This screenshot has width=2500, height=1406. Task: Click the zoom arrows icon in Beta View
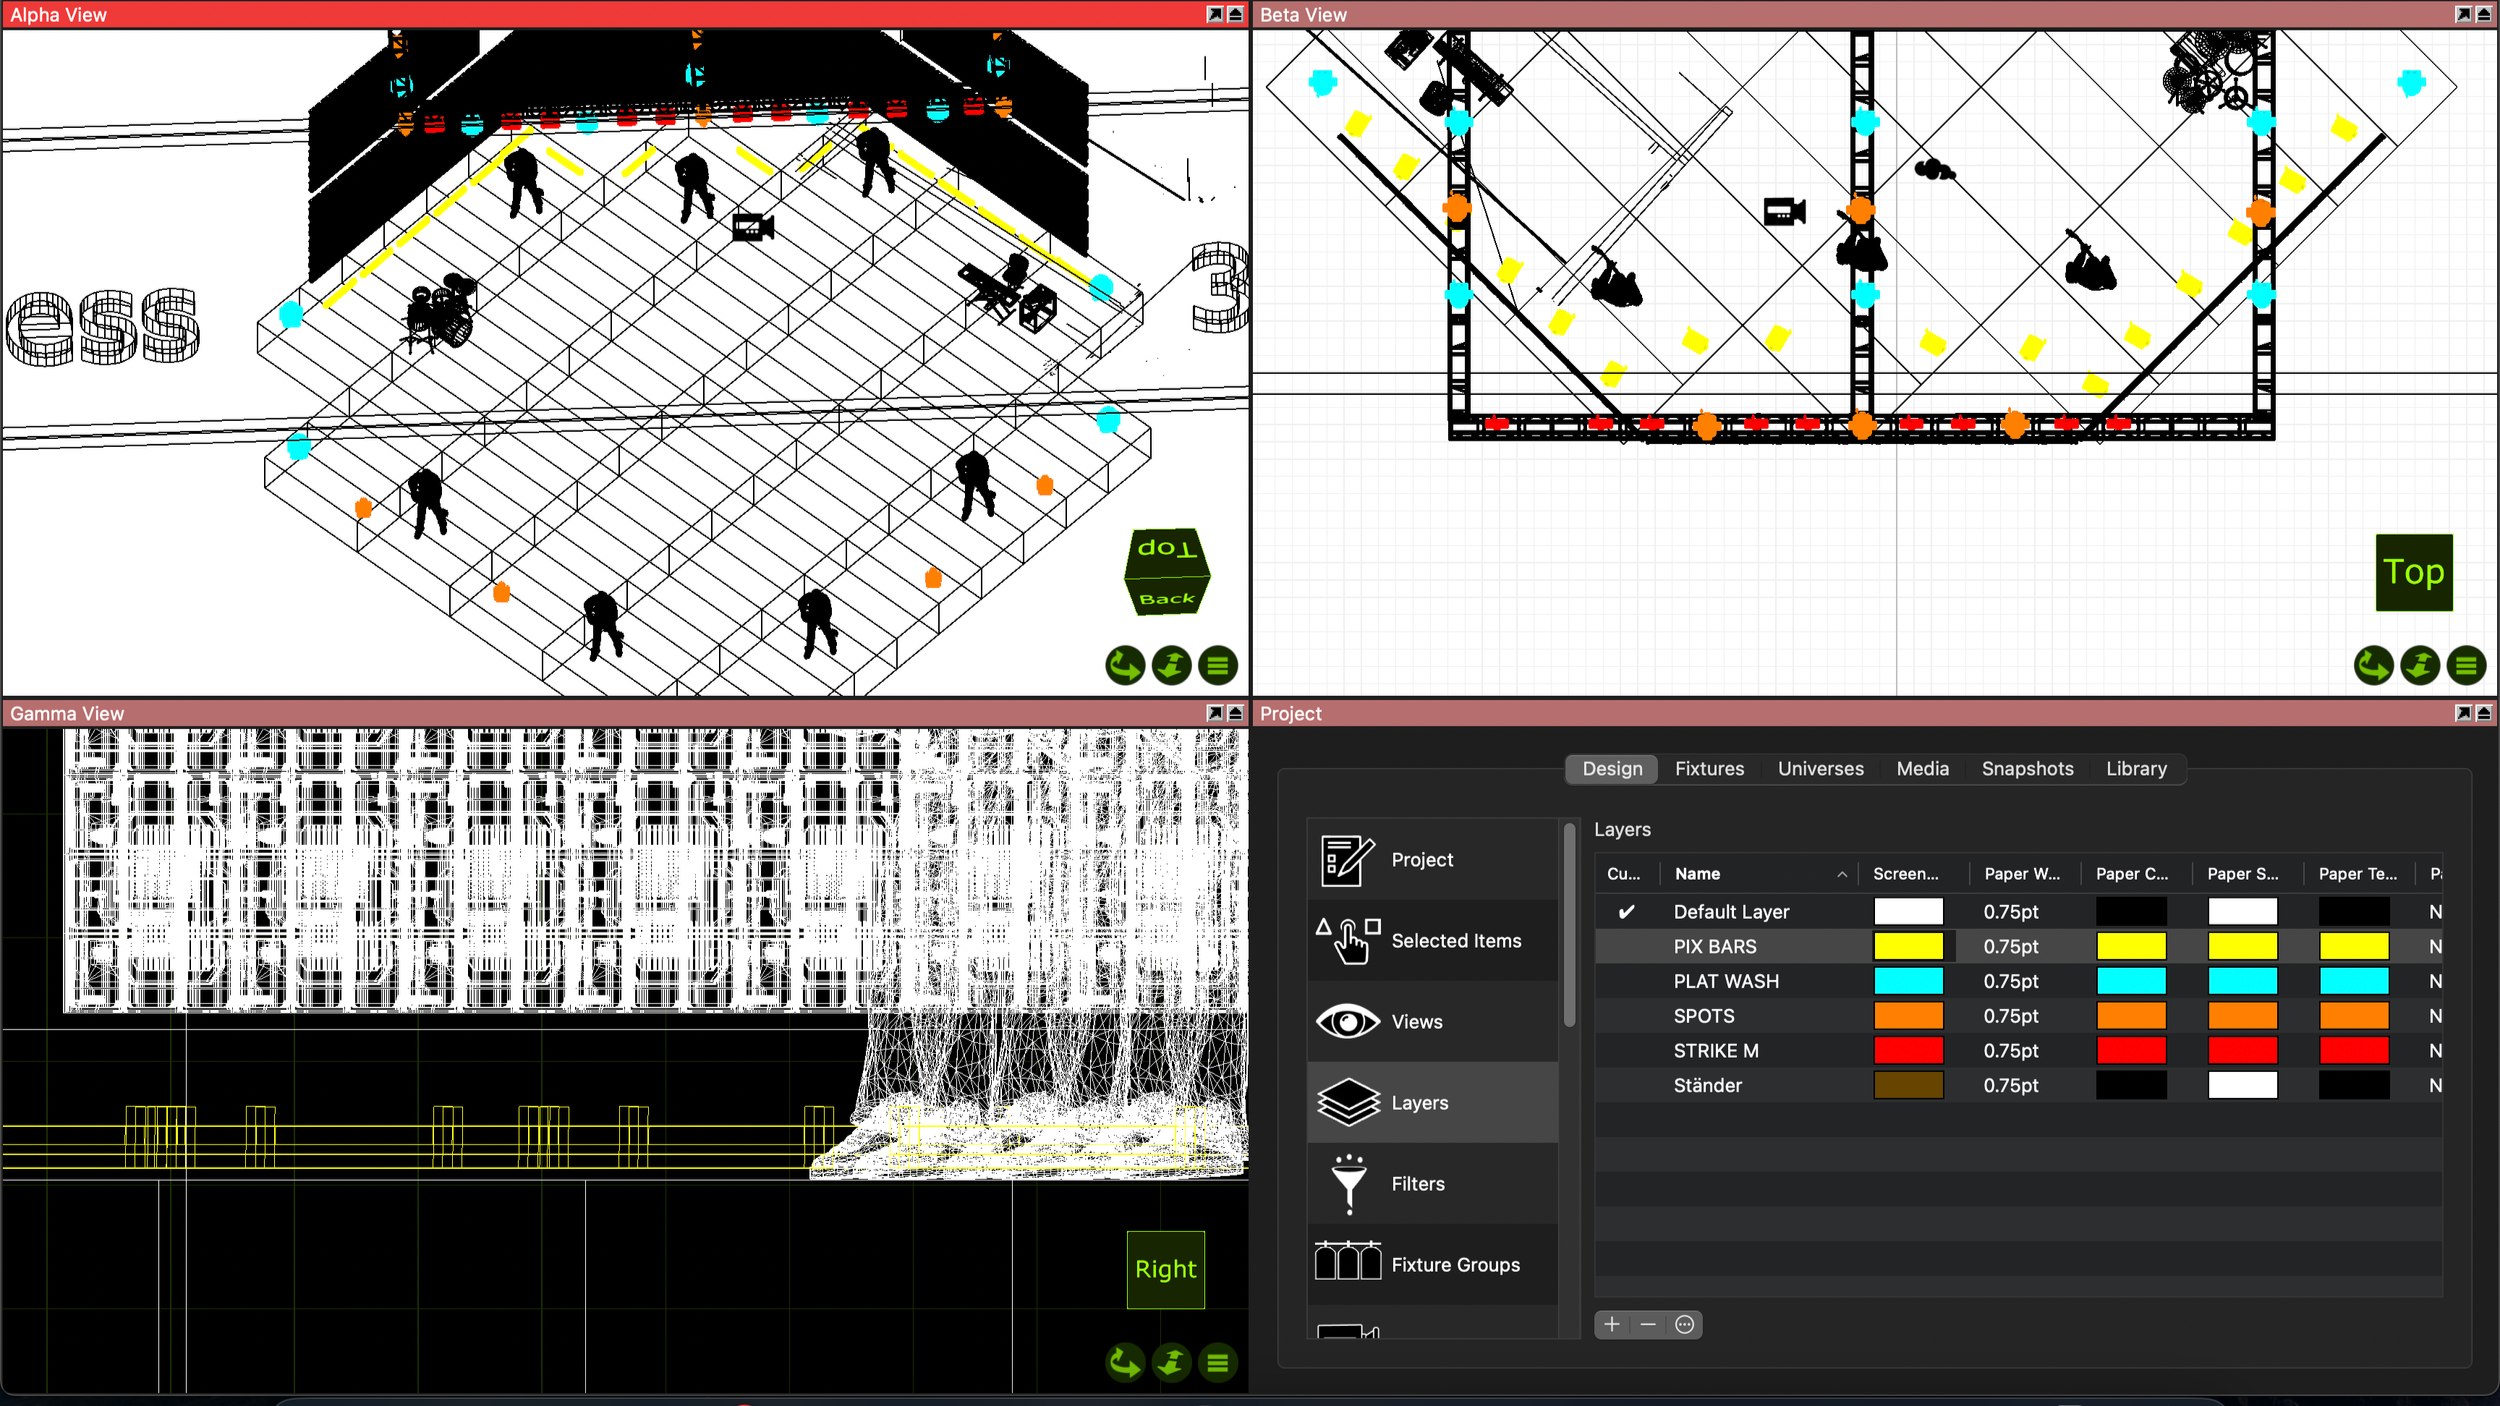(x=2419, y=665)
